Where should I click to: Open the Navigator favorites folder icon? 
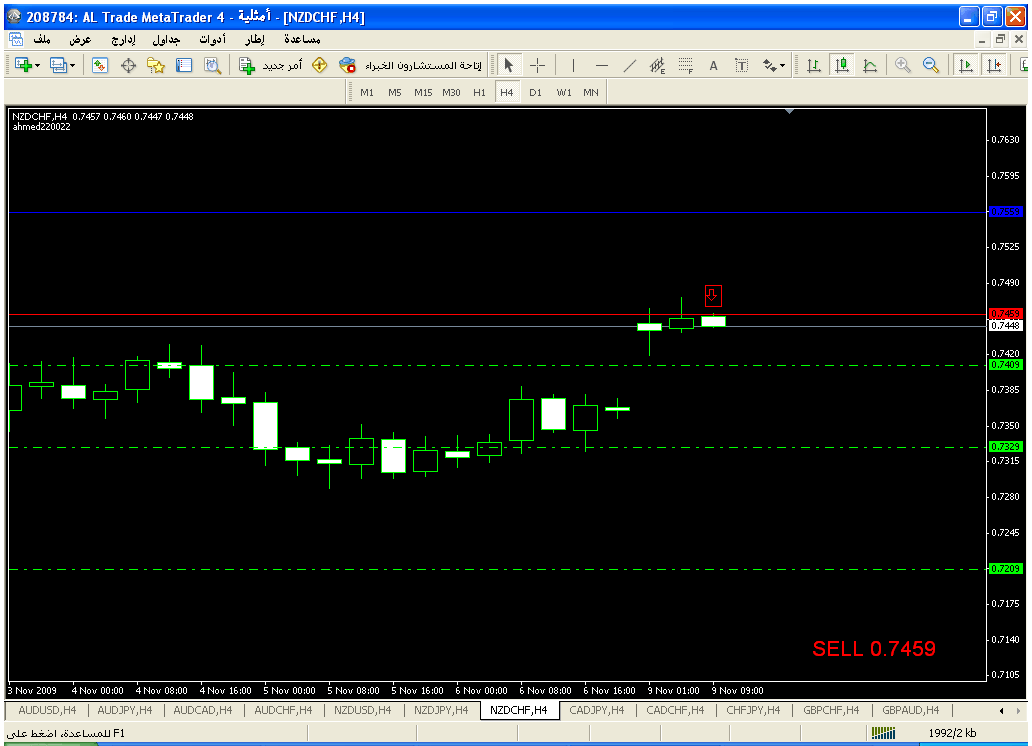pyautogui.click(x=156, y=65)
